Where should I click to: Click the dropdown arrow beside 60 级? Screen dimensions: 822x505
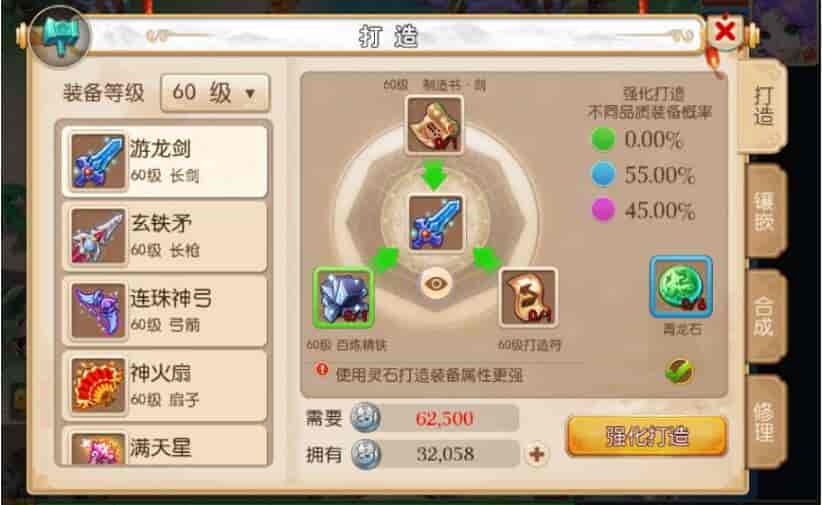coord(250,93)
